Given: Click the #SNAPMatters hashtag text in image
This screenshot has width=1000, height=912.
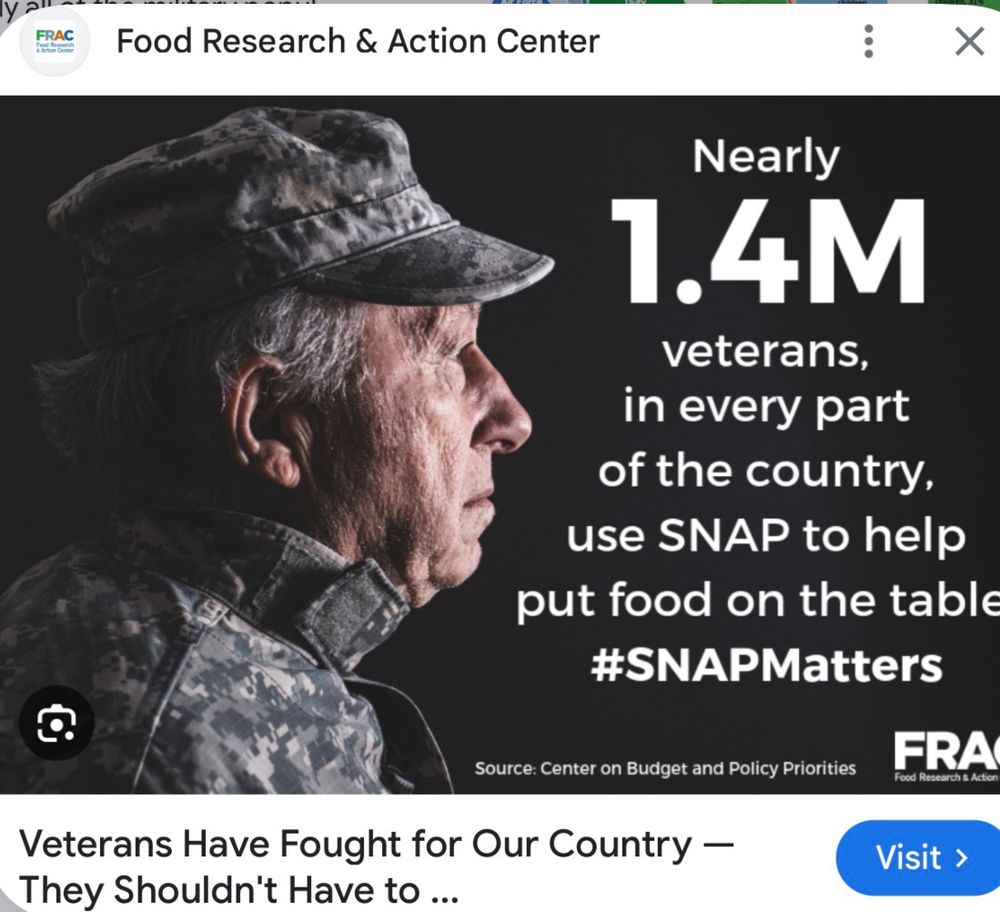Looking at the screenshot, I should [x=766, y=665].
